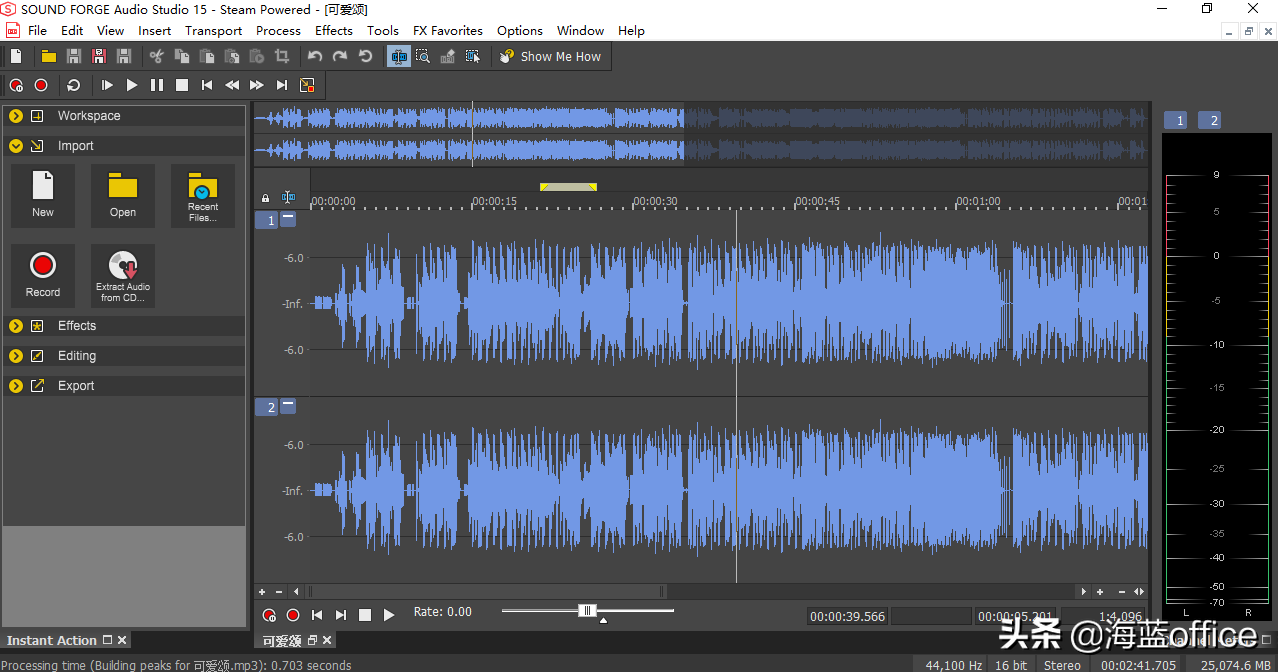
Task: Click the Undo arrow in the toolbar
Action: tap(315, 57)
